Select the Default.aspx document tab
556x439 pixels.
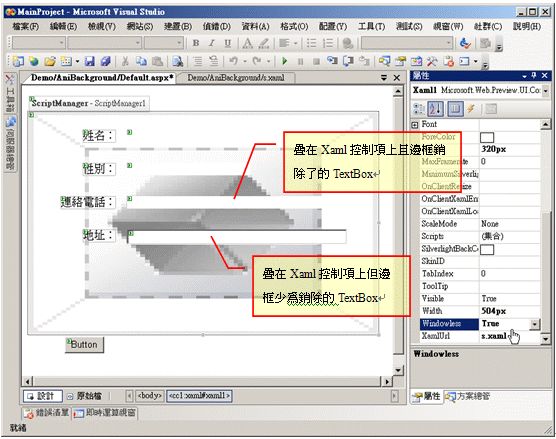click(102, 78)
